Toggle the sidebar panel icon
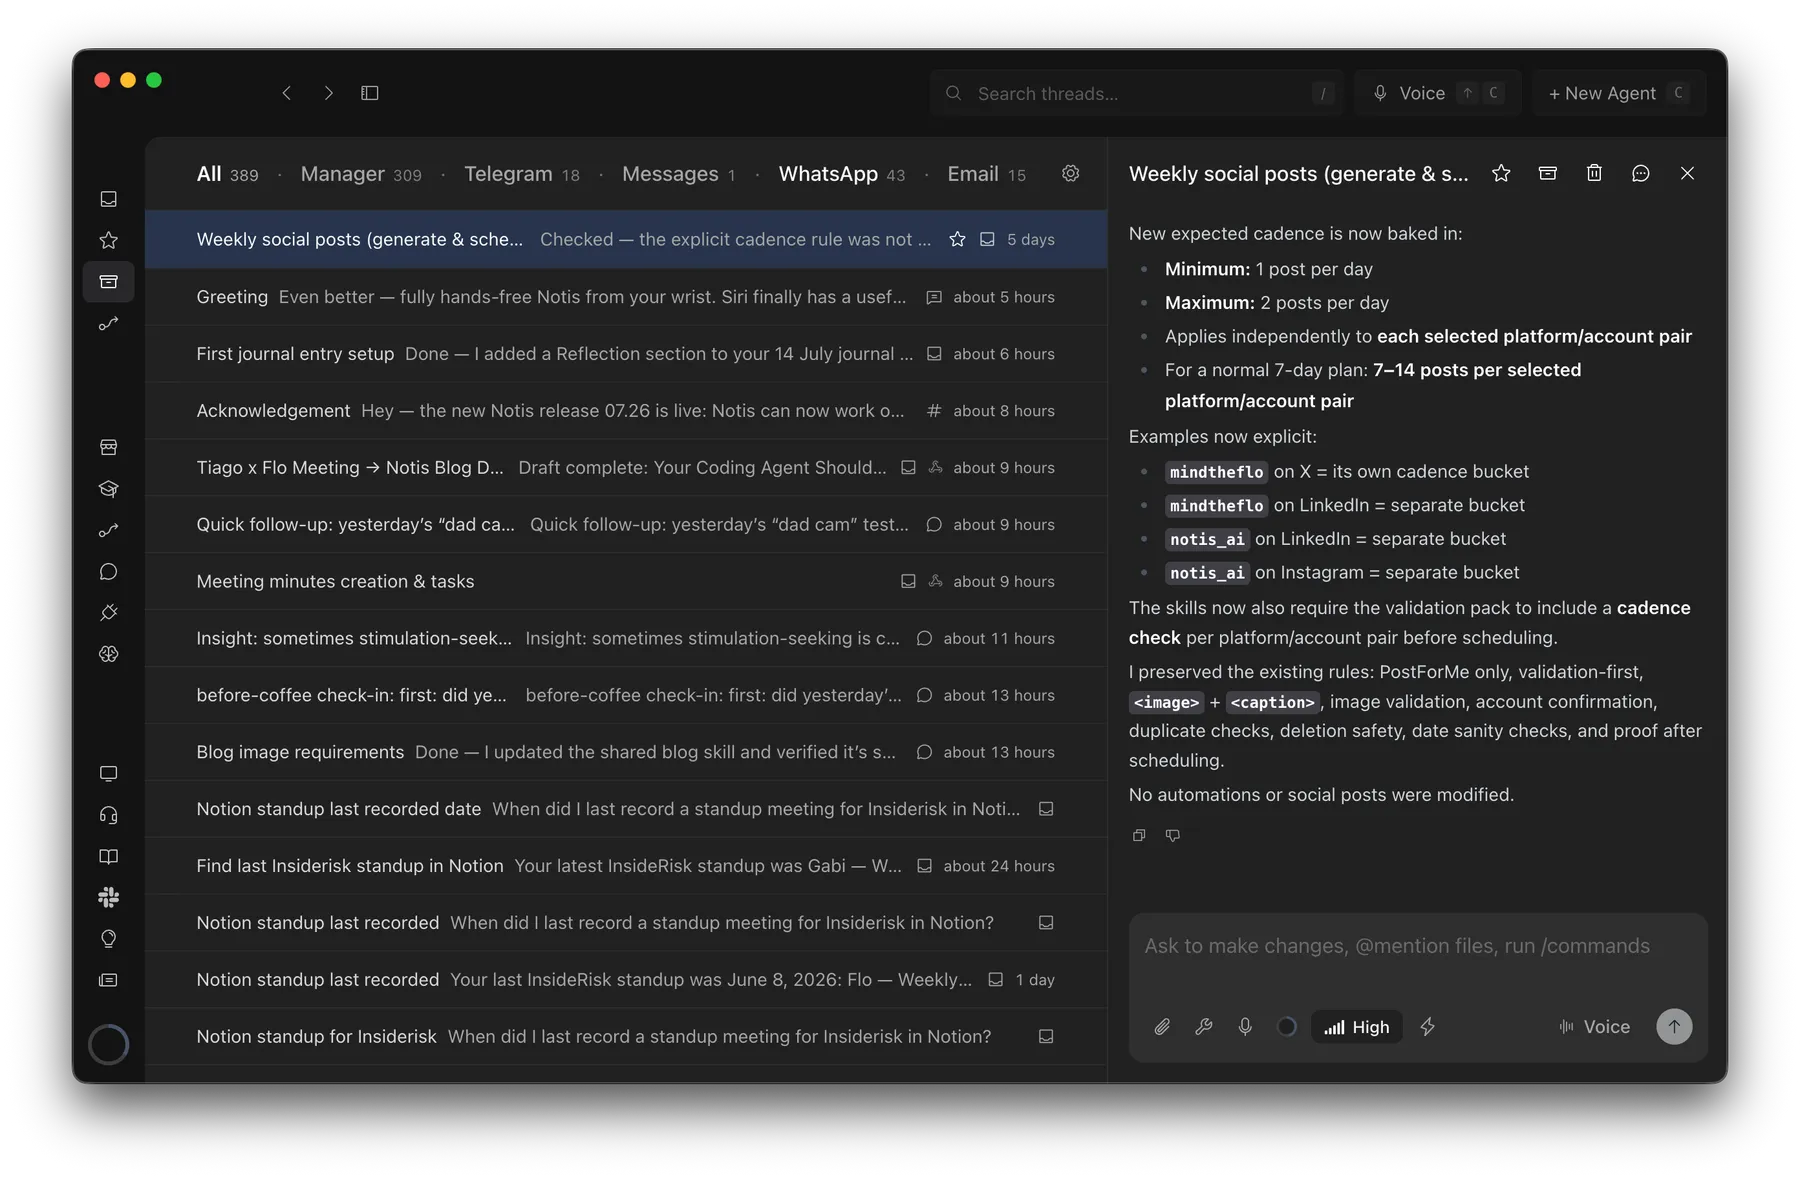Viewport: 1800px width, 1179px height. click(370, 93)
